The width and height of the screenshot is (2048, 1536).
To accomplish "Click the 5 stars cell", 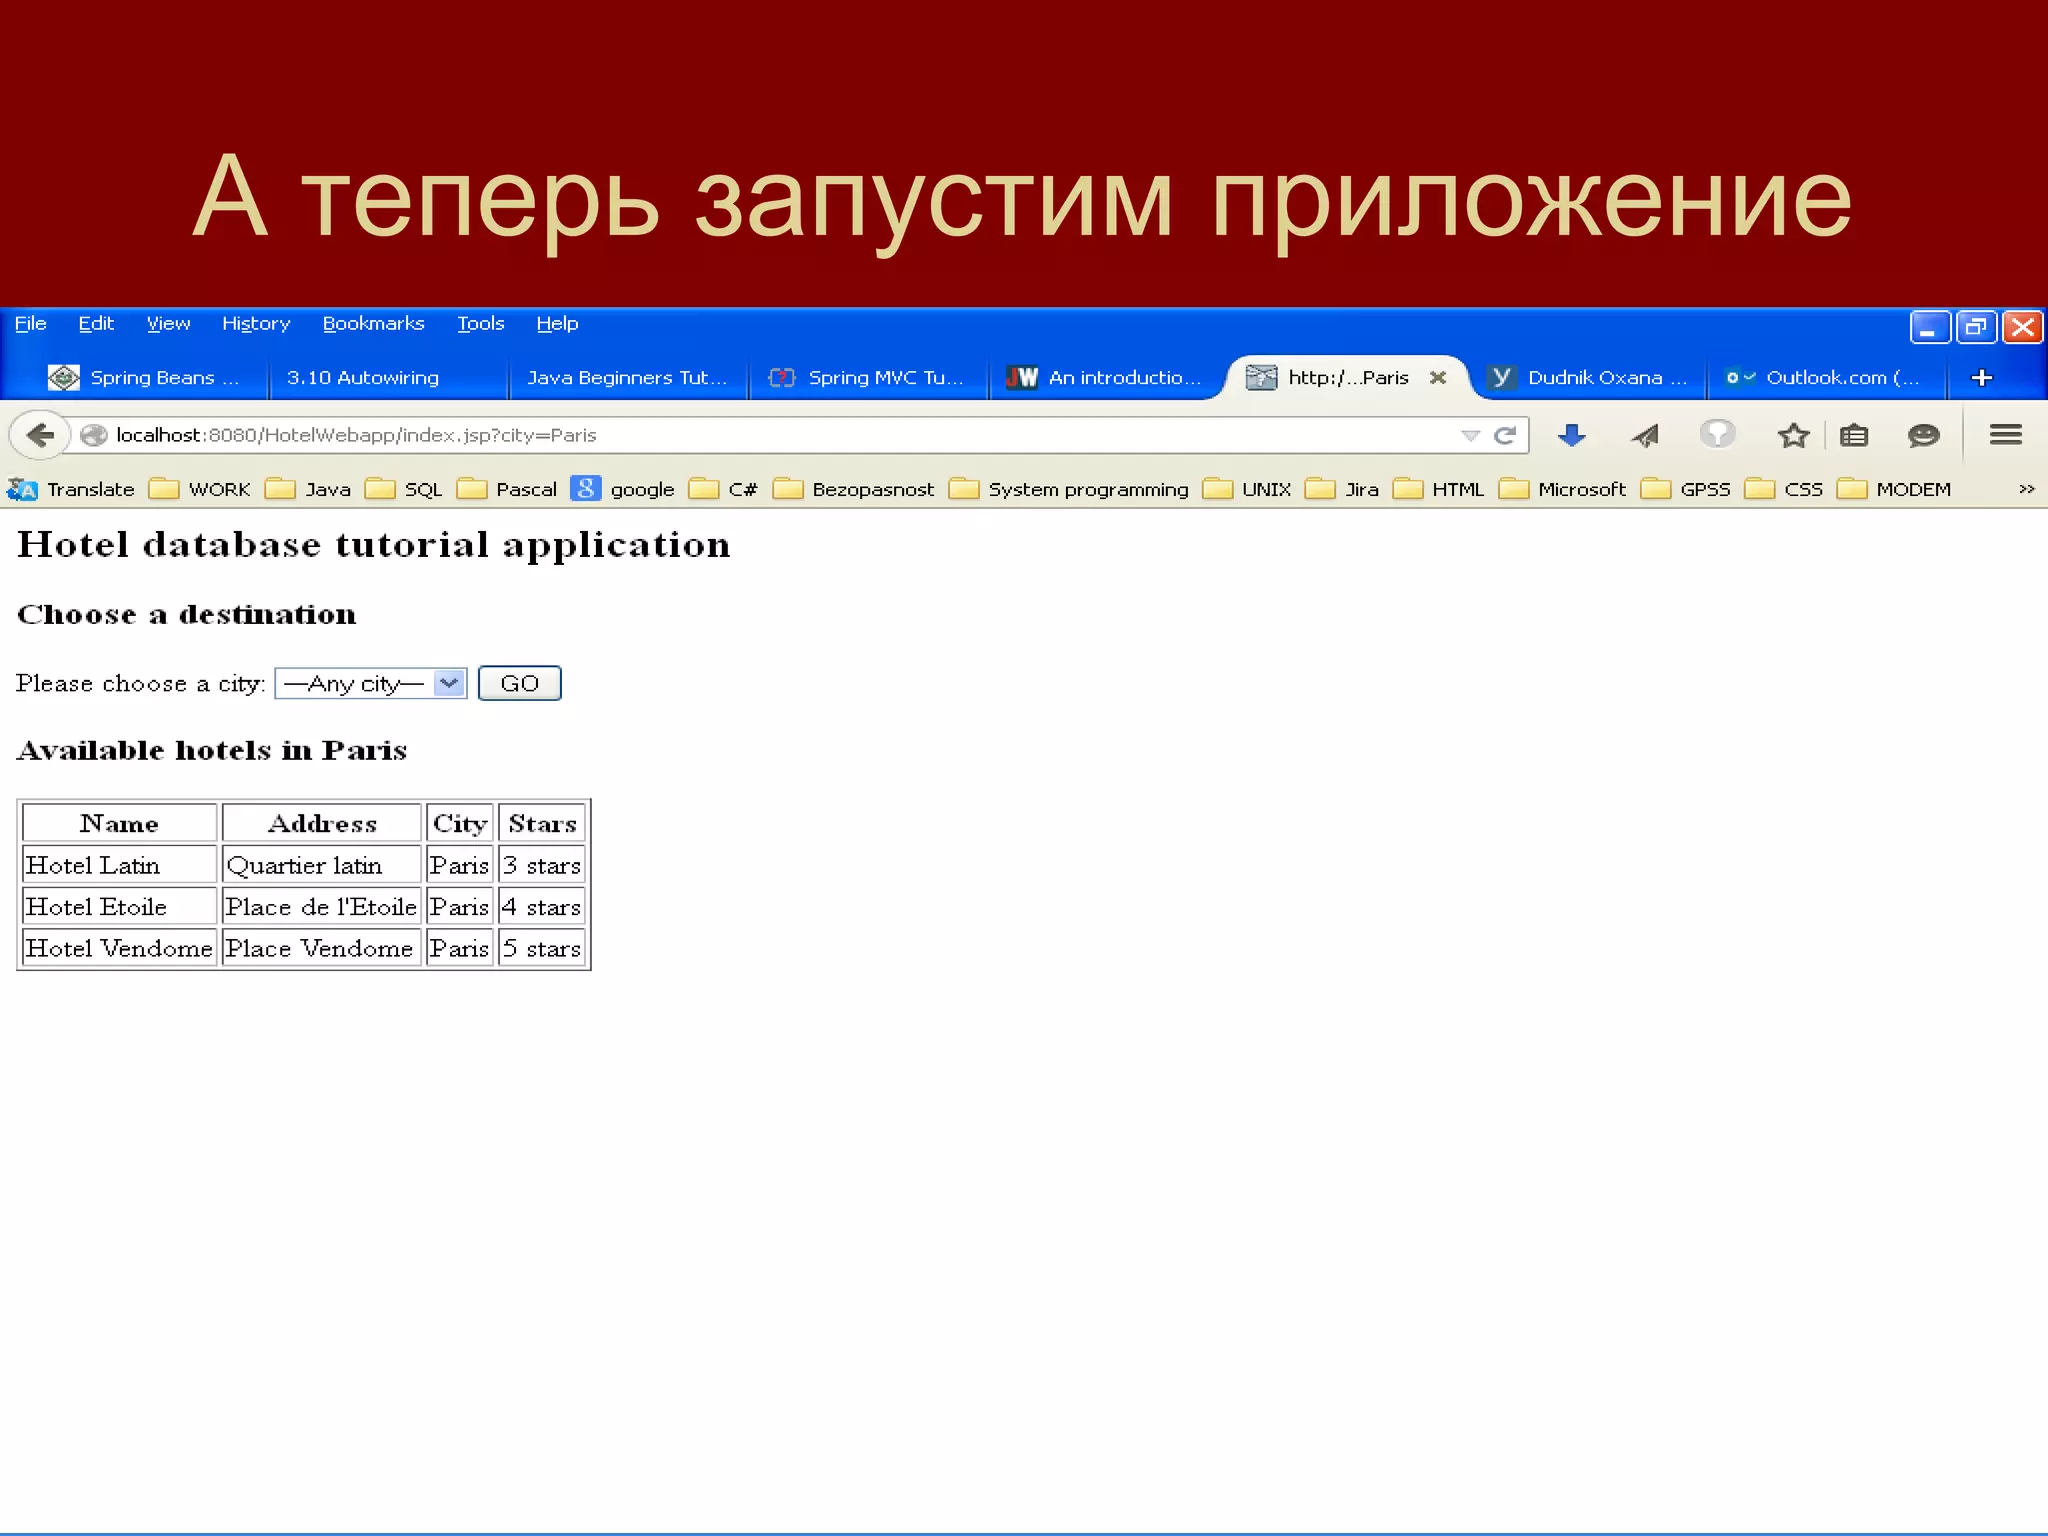I will (x=542, y=948).
